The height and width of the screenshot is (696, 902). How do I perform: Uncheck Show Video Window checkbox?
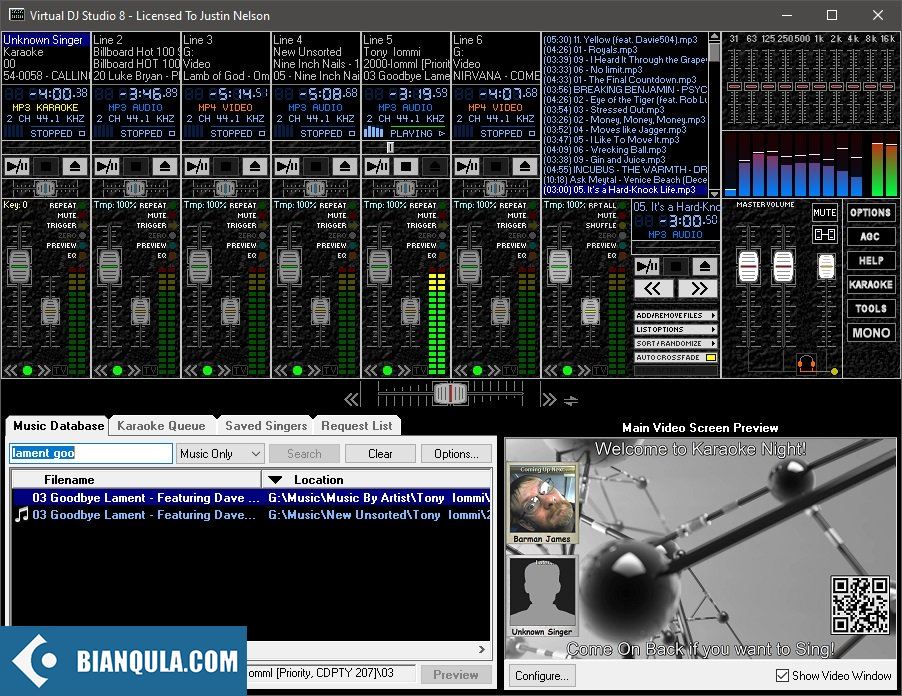[x=782, y=675]
